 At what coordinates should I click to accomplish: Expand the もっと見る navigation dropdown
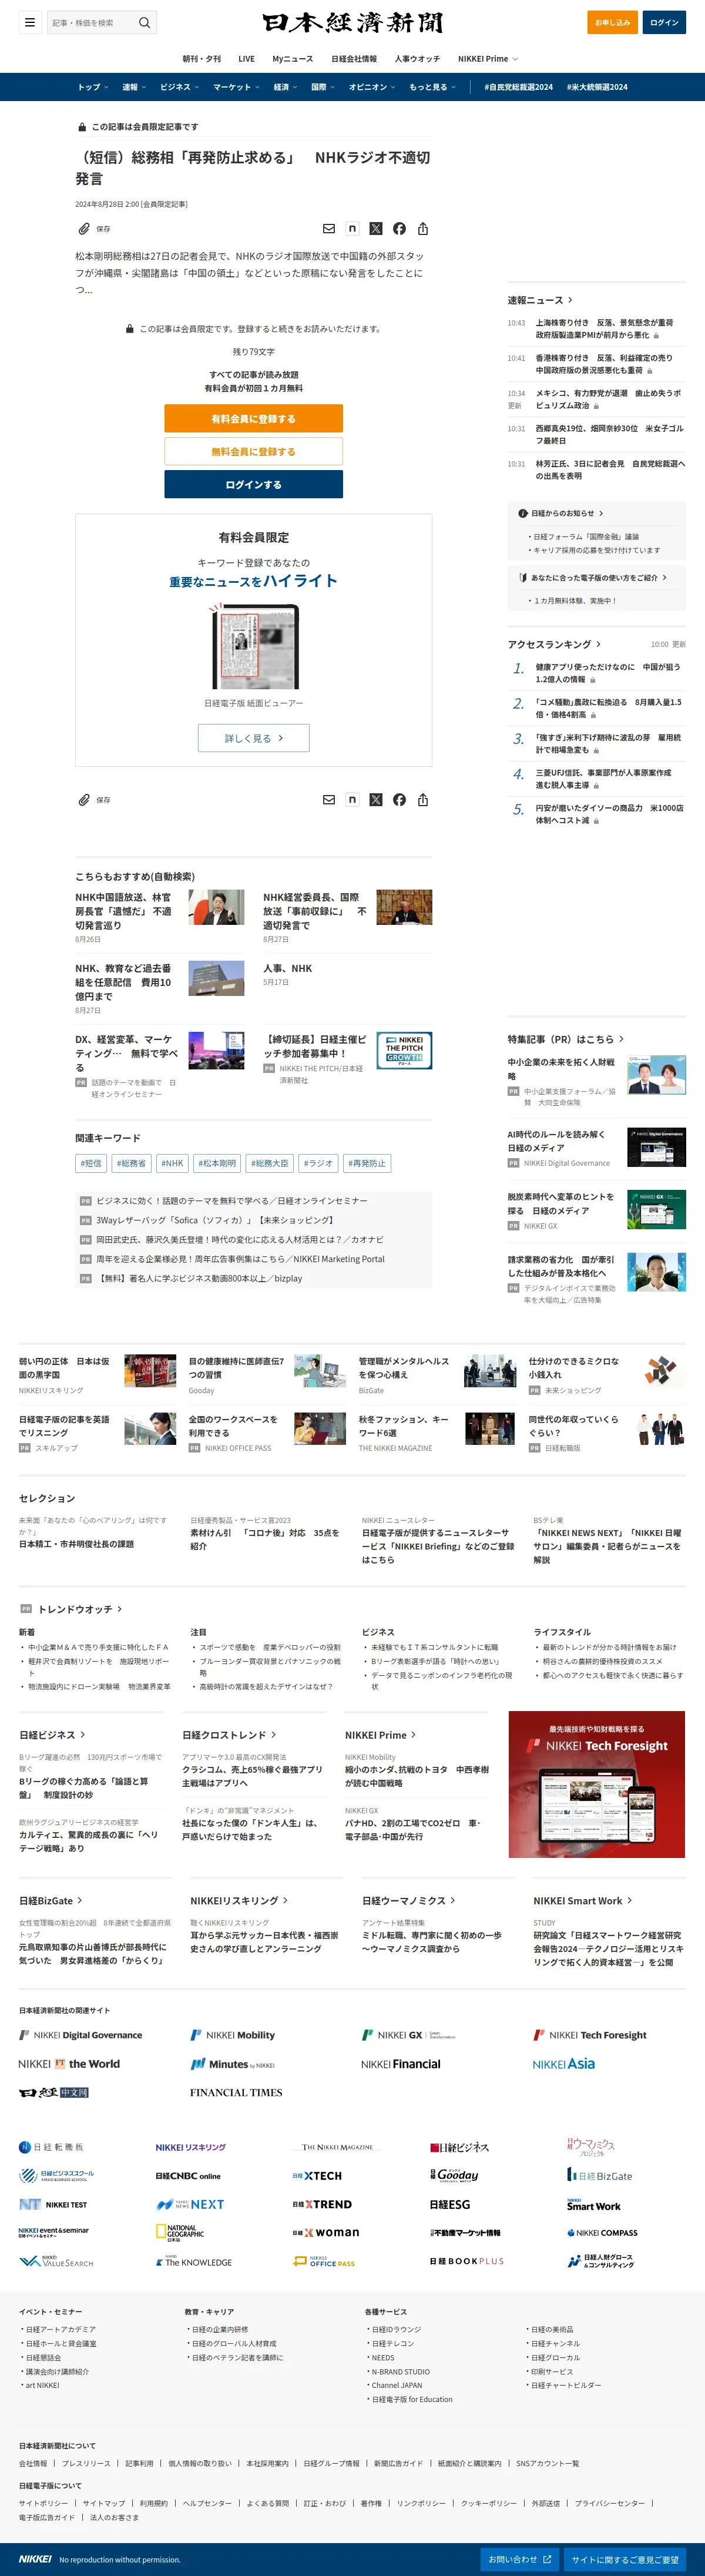[x=432, y=87]
